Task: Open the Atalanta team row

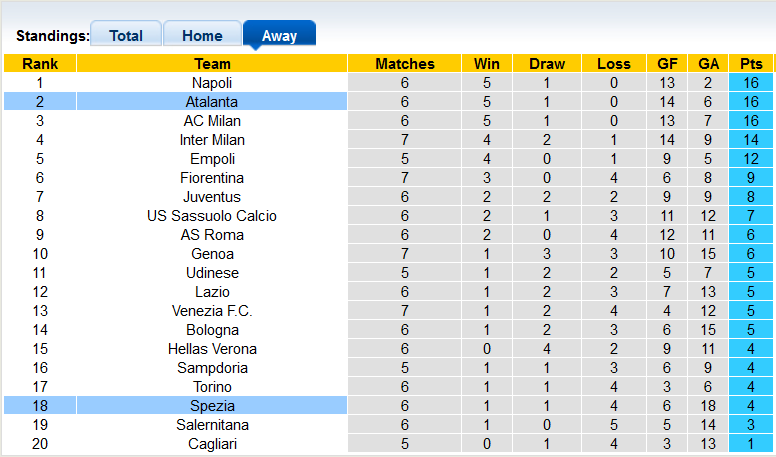Action: [212, 102]
